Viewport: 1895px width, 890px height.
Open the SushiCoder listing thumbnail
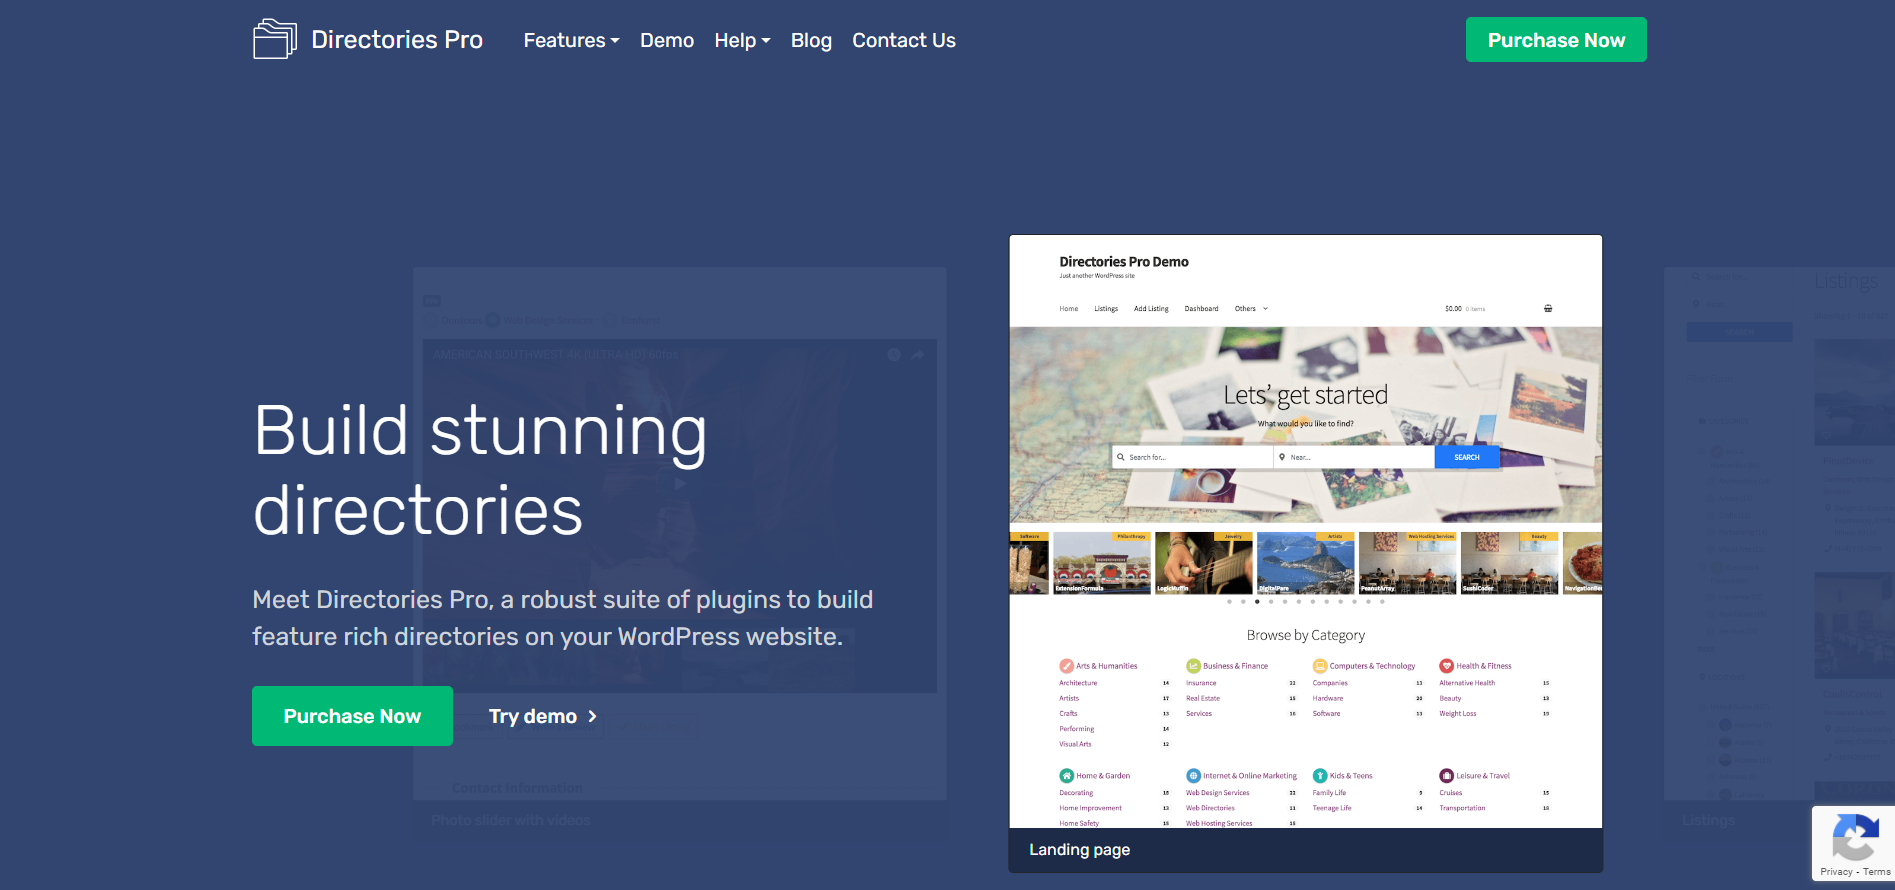[1510, 563]
